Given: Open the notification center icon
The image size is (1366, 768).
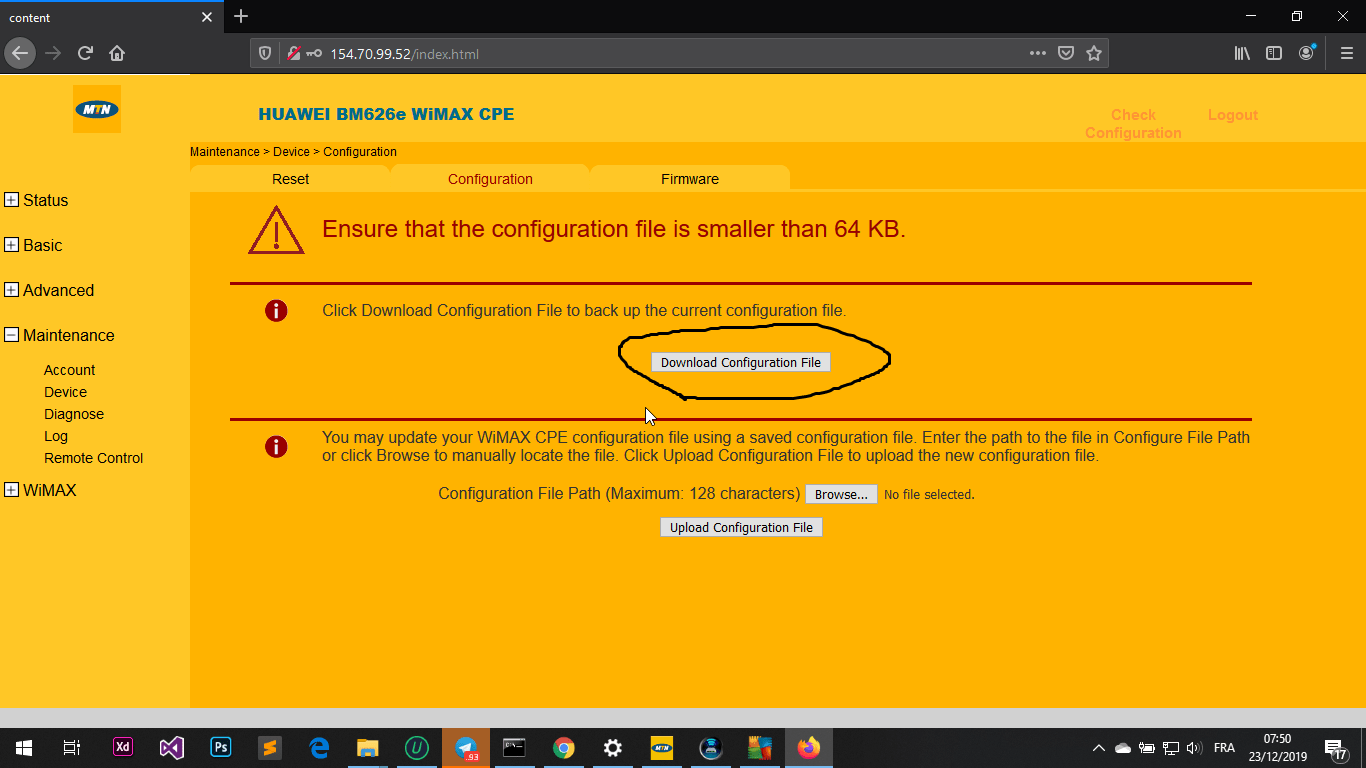Looking at the screenshot, I should click(1334, 747).
